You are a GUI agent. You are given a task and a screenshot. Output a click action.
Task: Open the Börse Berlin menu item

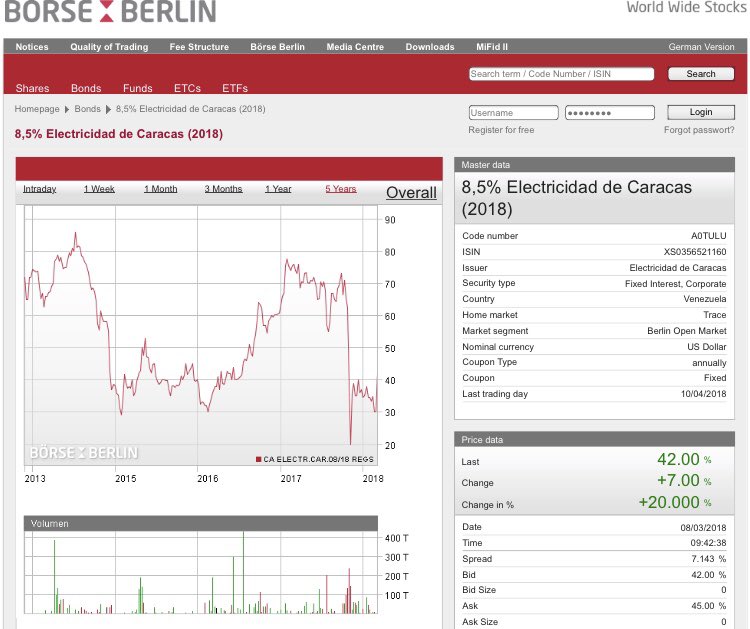coord(277,47)
